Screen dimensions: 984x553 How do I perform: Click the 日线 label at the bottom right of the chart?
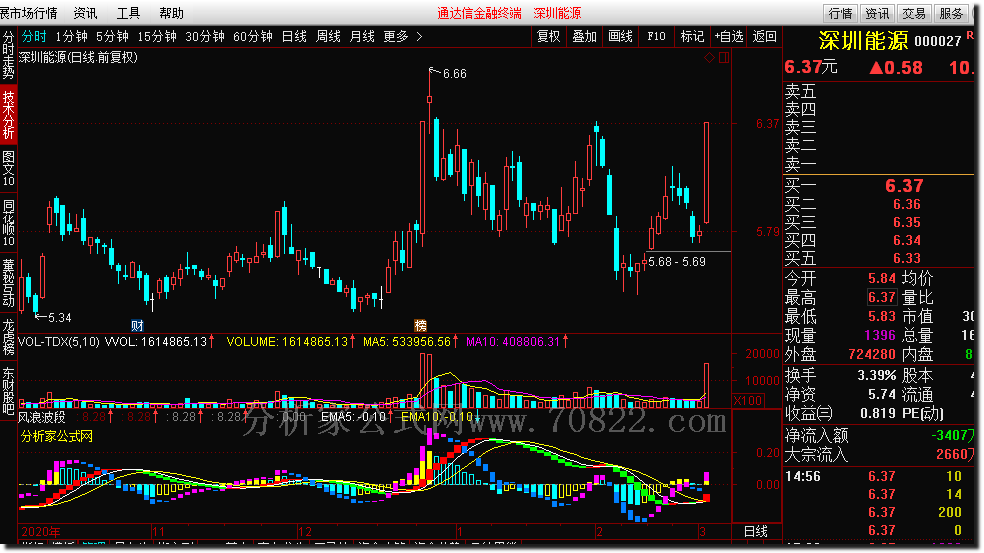(756, 531)
